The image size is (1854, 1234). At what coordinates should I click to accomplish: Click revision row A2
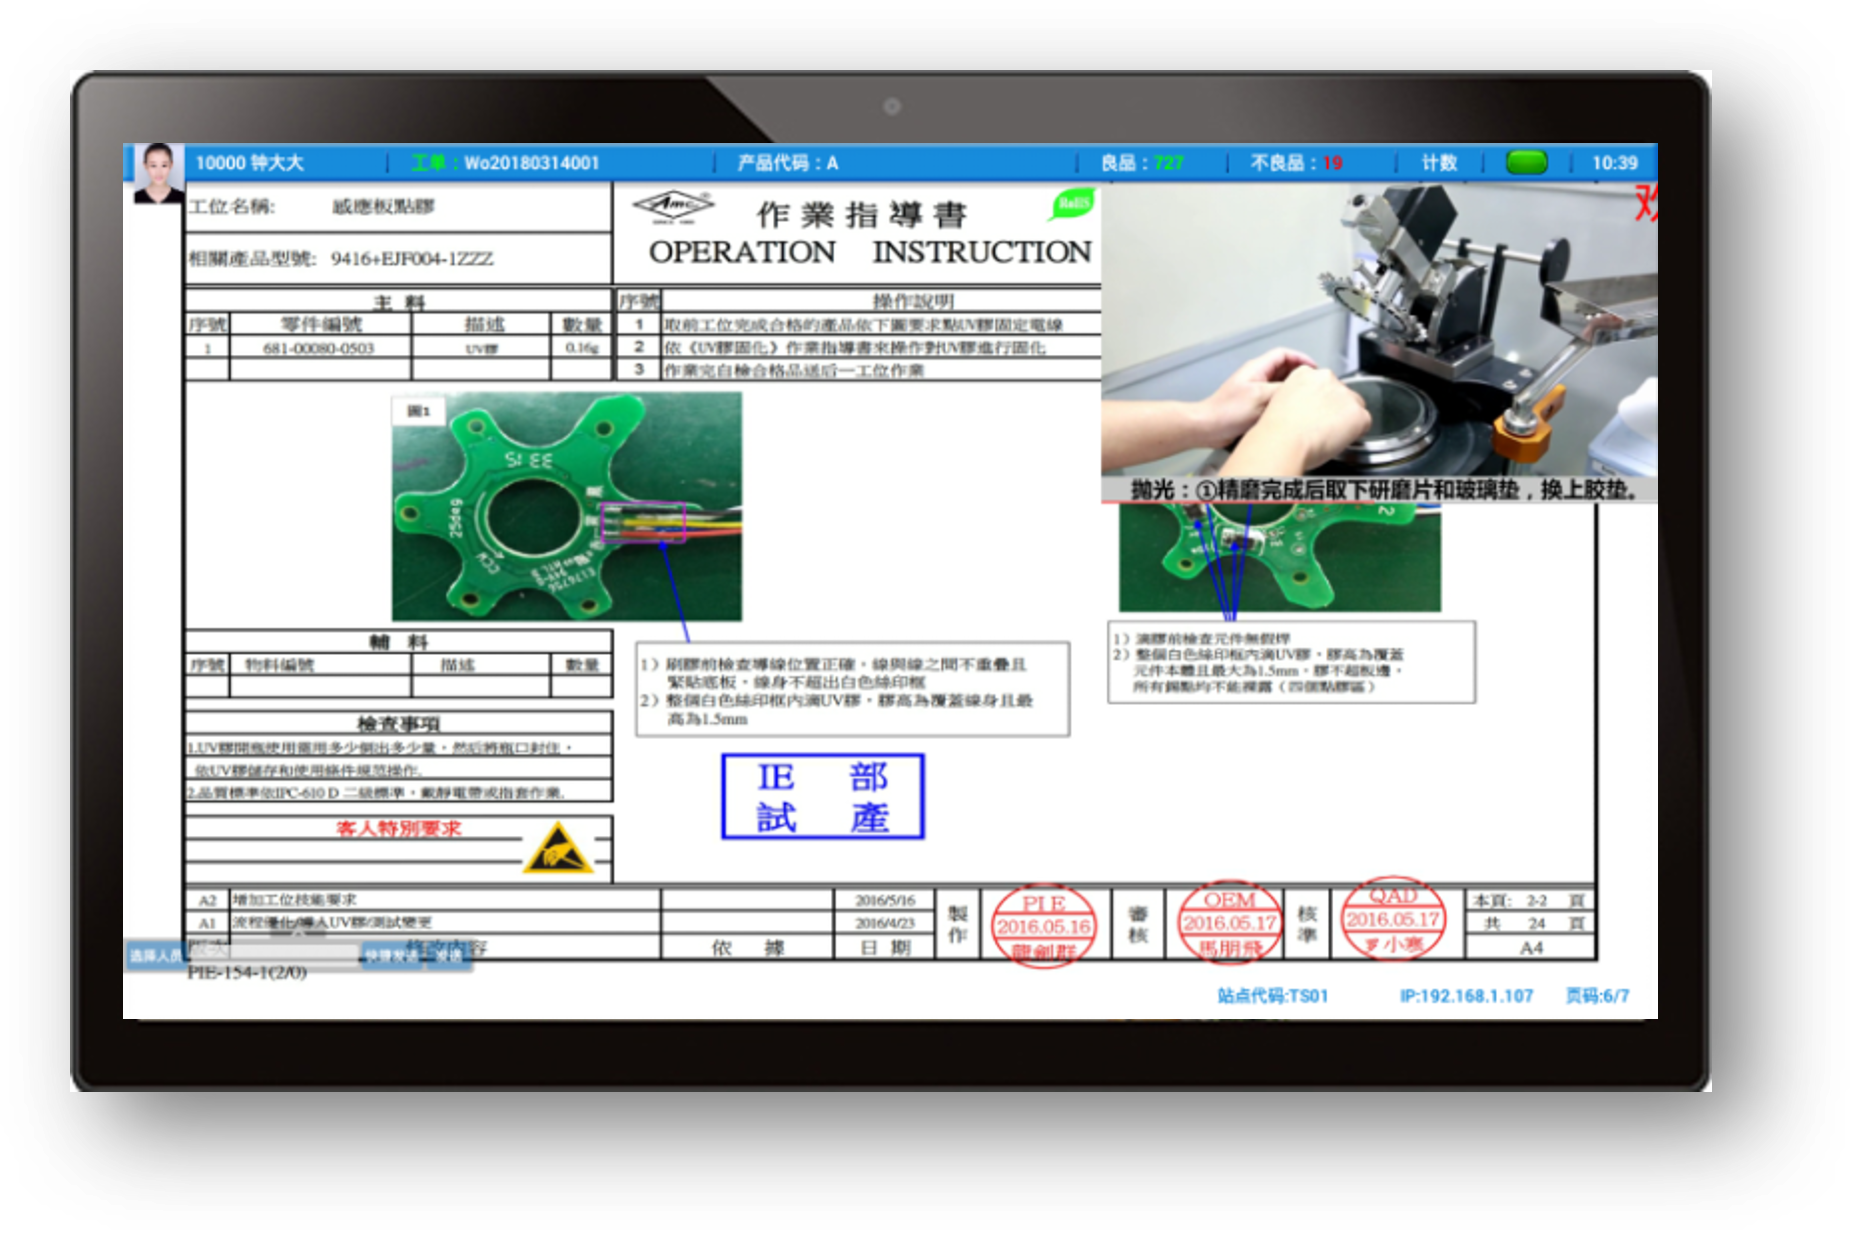click(x=560, y=900)
